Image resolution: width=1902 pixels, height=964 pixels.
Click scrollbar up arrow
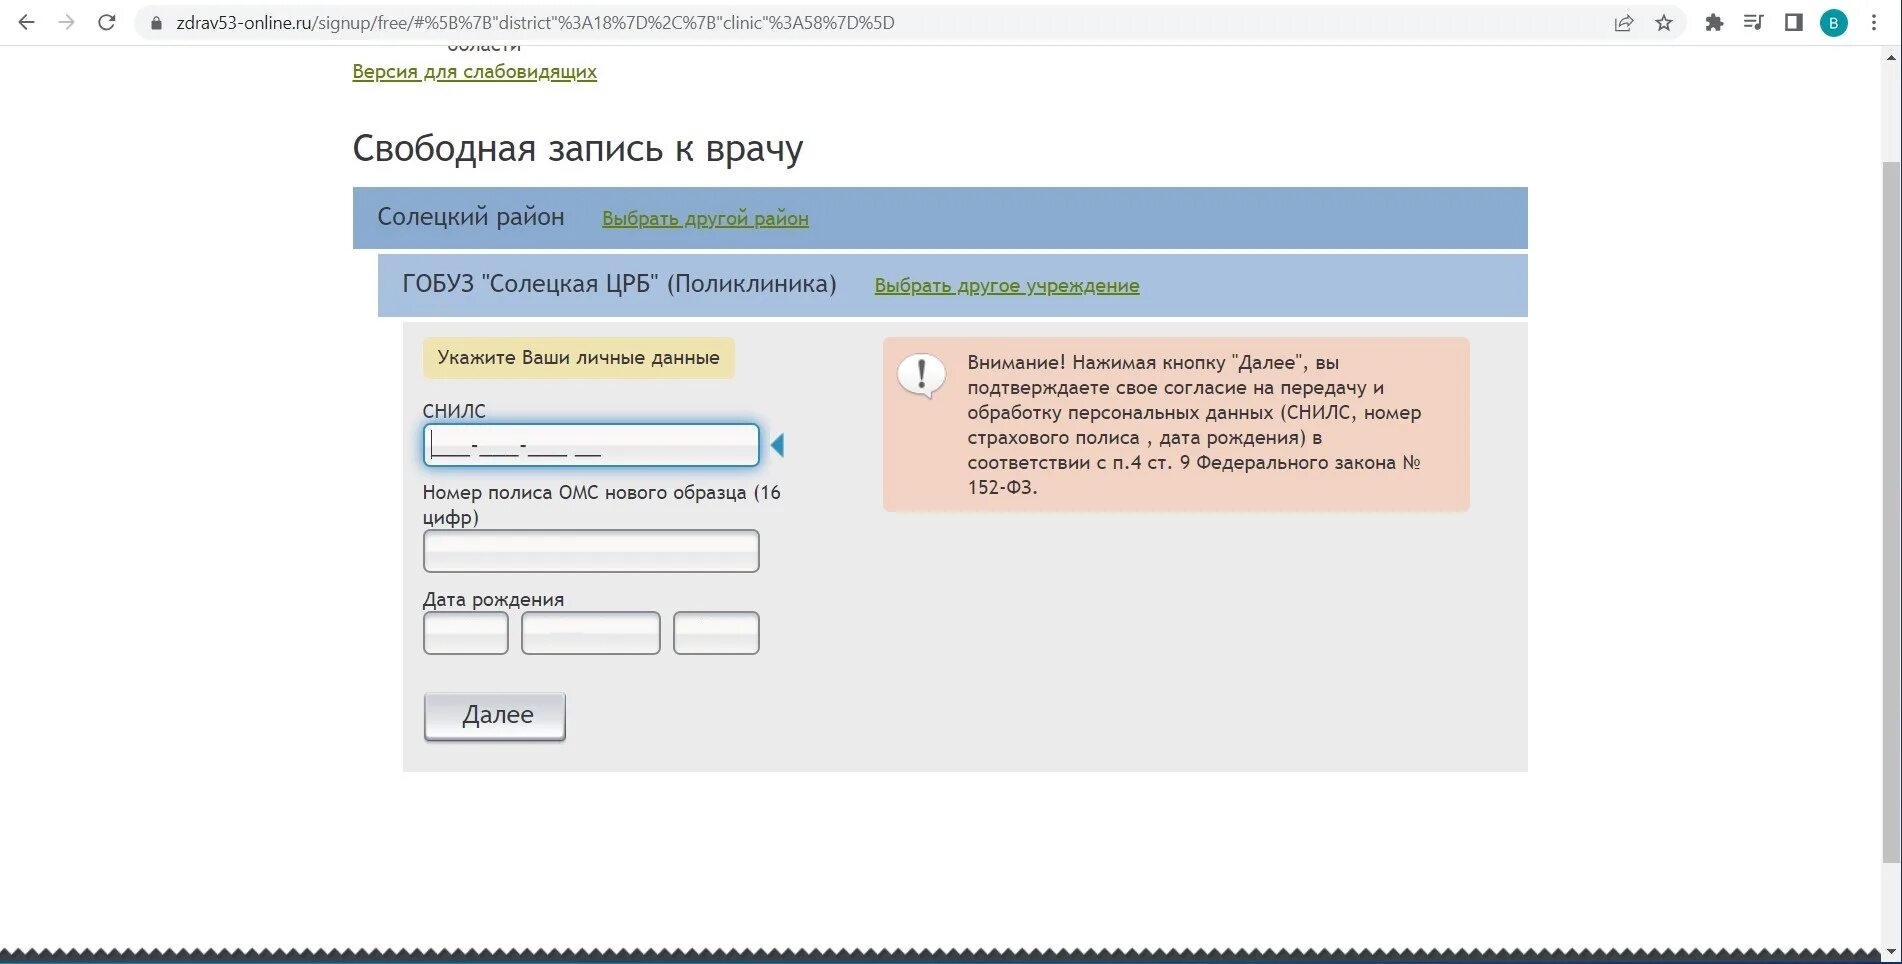1891,56
